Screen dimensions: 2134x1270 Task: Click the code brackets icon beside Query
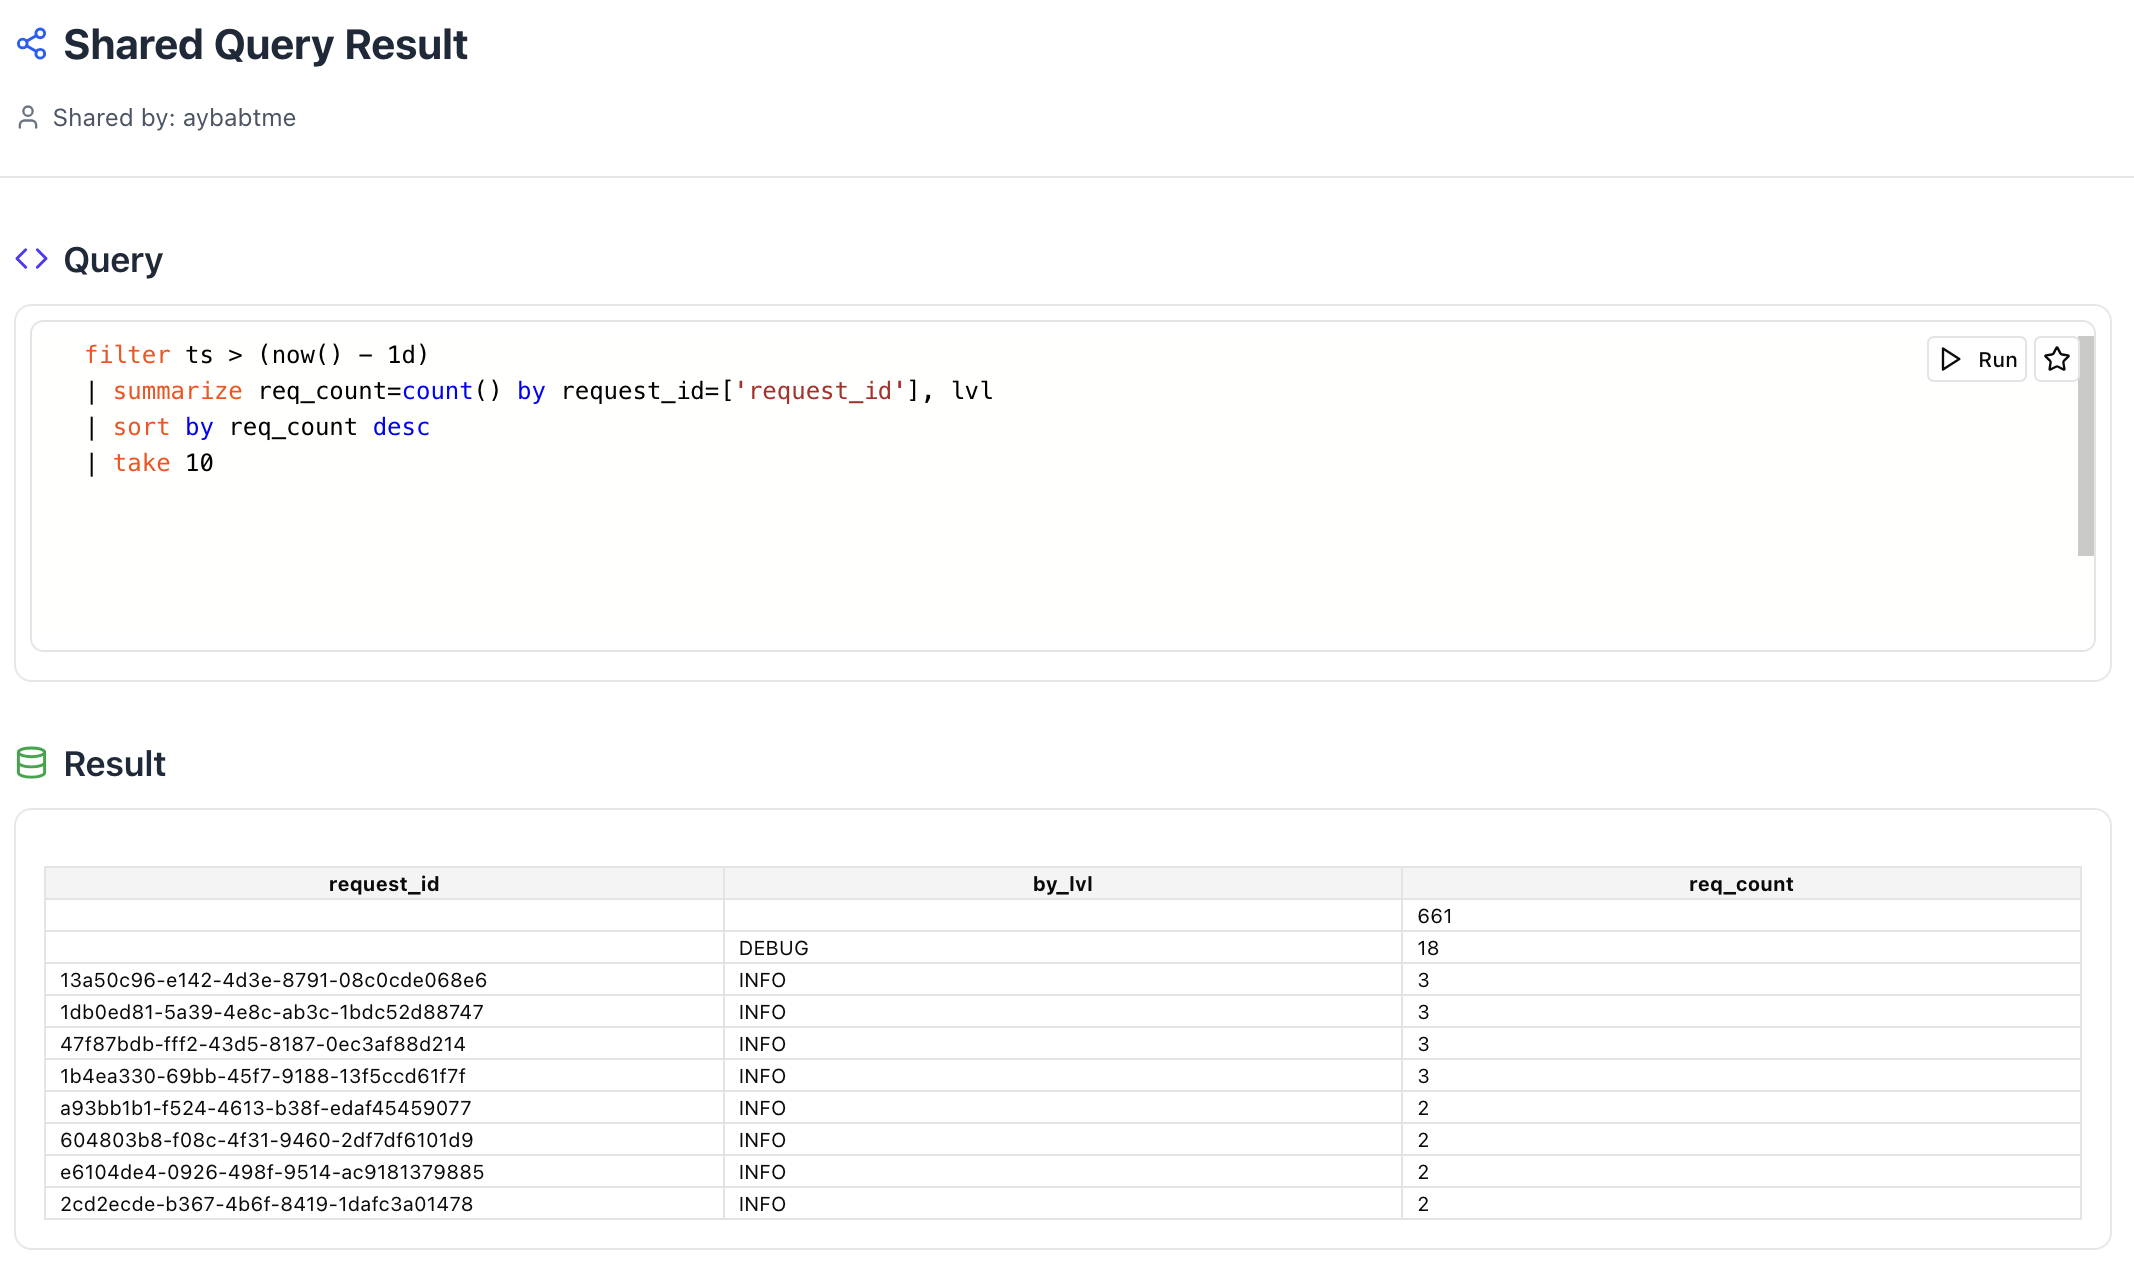[x=32, y=259]
